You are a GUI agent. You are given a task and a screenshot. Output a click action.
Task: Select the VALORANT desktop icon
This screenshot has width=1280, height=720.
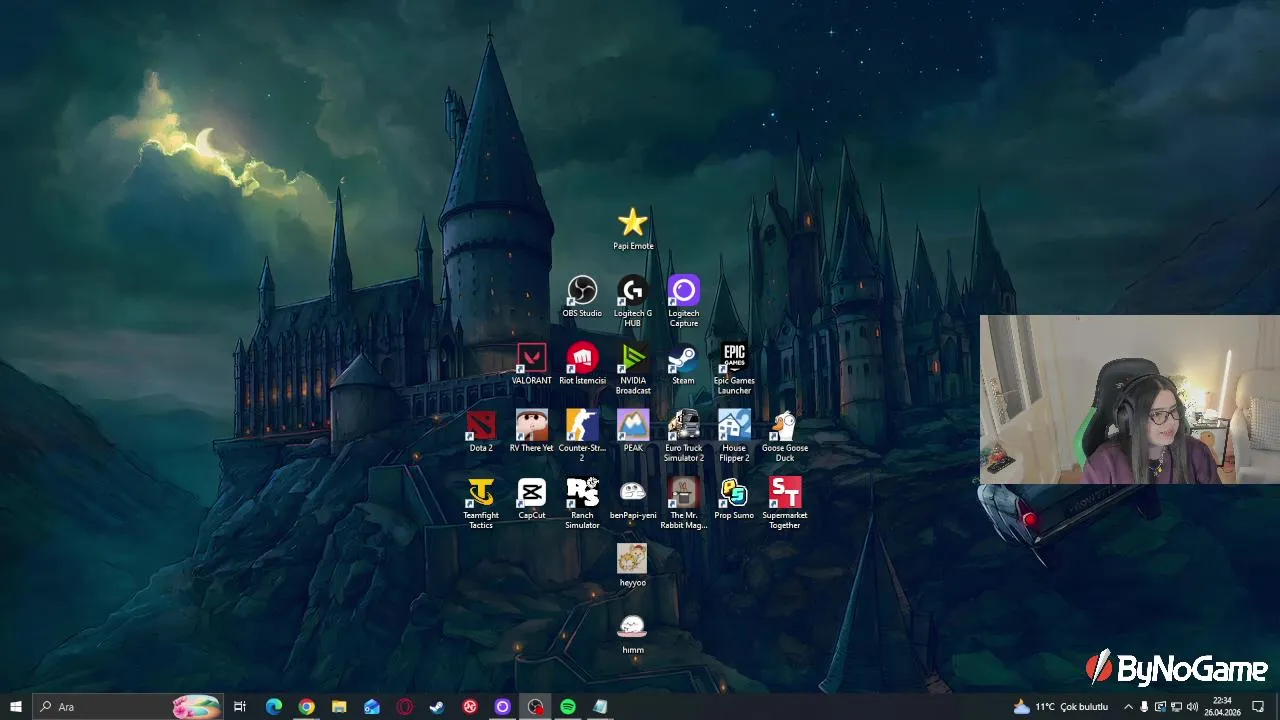[532, 364]
